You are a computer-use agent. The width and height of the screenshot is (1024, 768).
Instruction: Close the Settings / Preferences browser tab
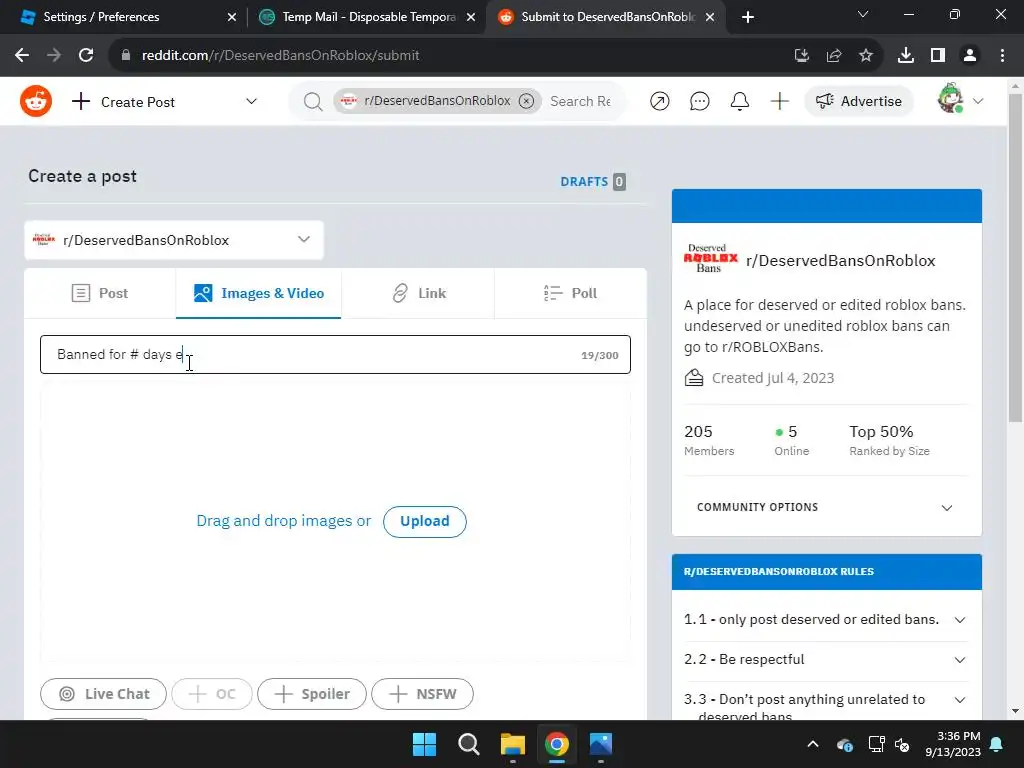tap(232, 18)
